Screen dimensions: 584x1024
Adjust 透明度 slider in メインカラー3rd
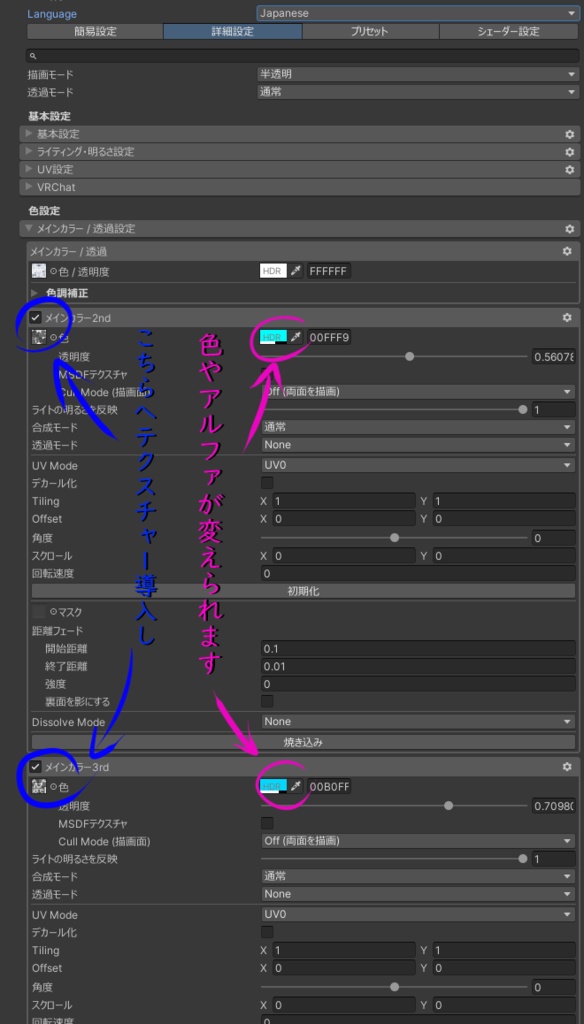click(x=394, y=805)
